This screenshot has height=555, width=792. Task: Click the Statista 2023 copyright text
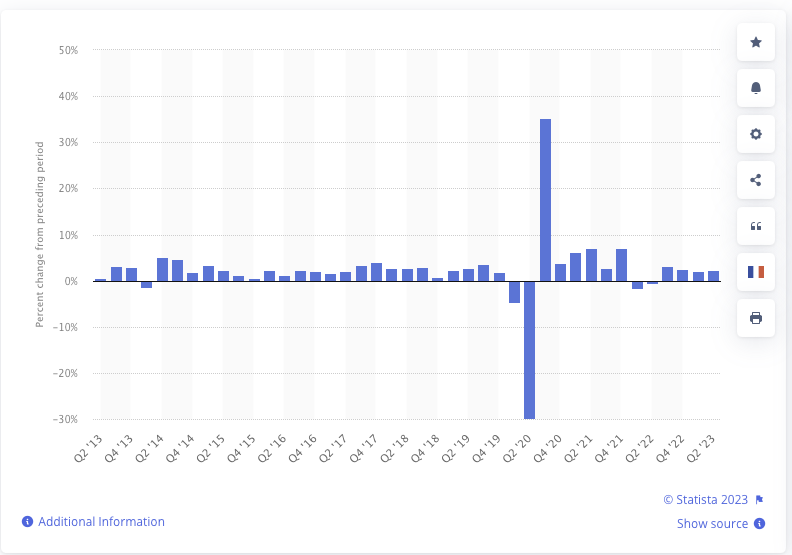pos(706,500)
